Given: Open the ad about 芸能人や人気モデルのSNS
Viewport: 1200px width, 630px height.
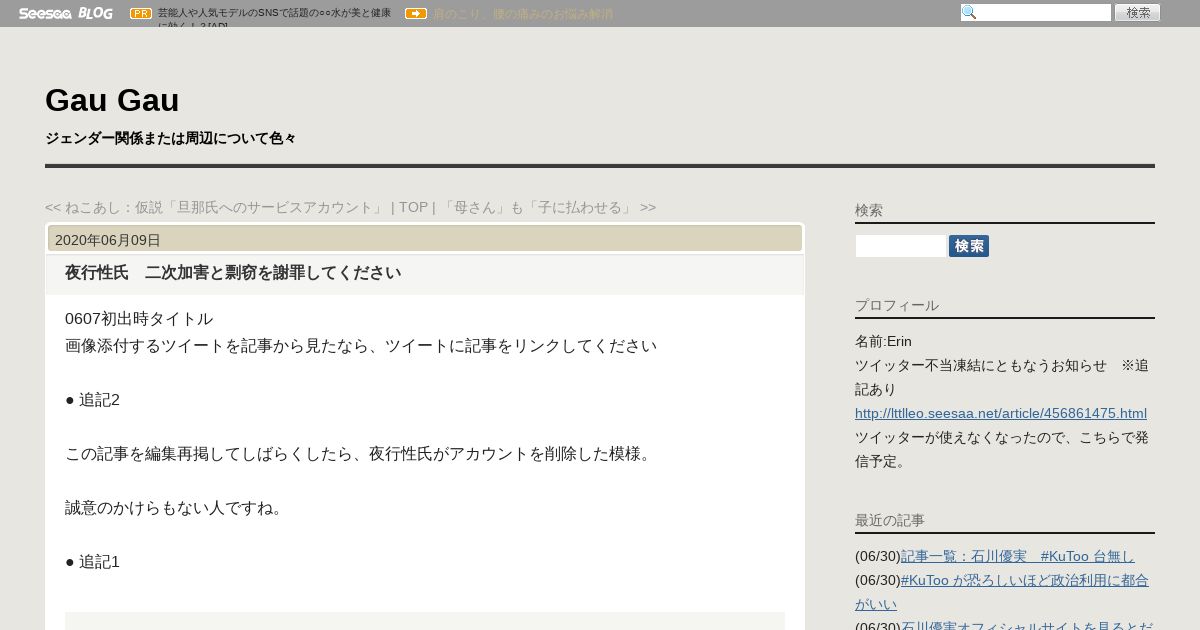Looking at the screenshot, I should click(x=275, y=17).
